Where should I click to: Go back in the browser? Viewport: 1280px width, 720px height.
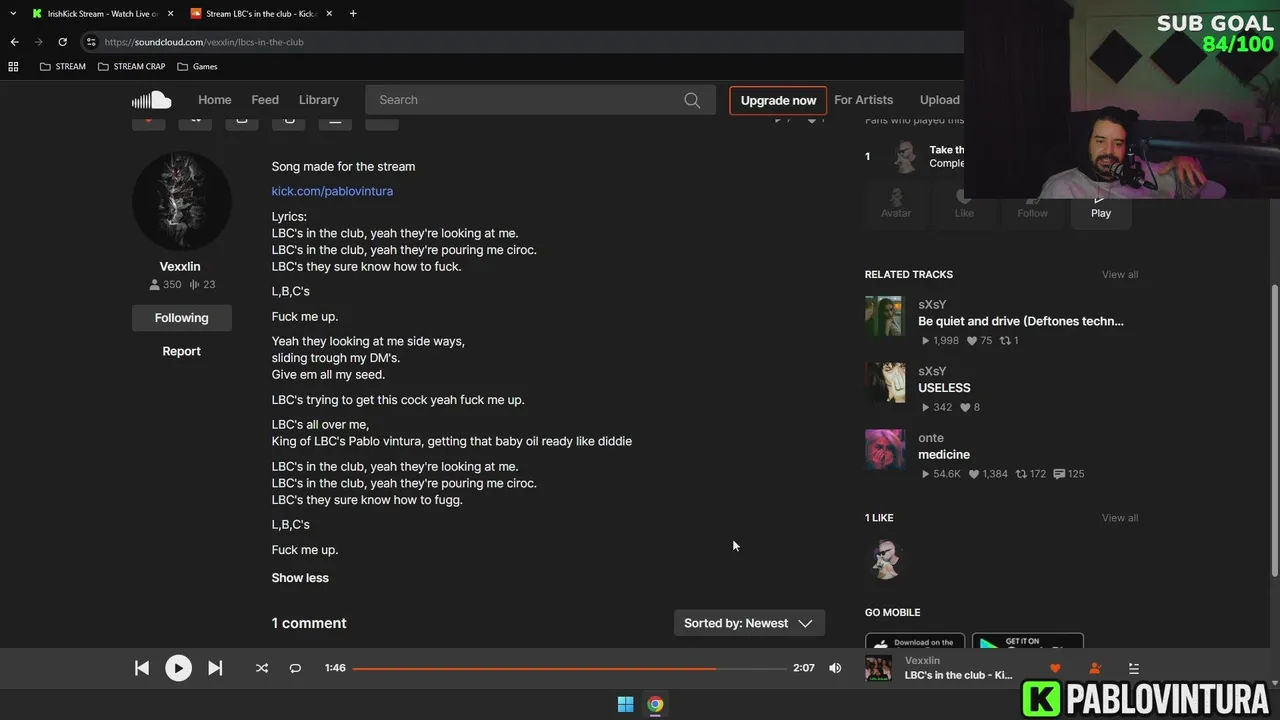[x=14, y=42]
